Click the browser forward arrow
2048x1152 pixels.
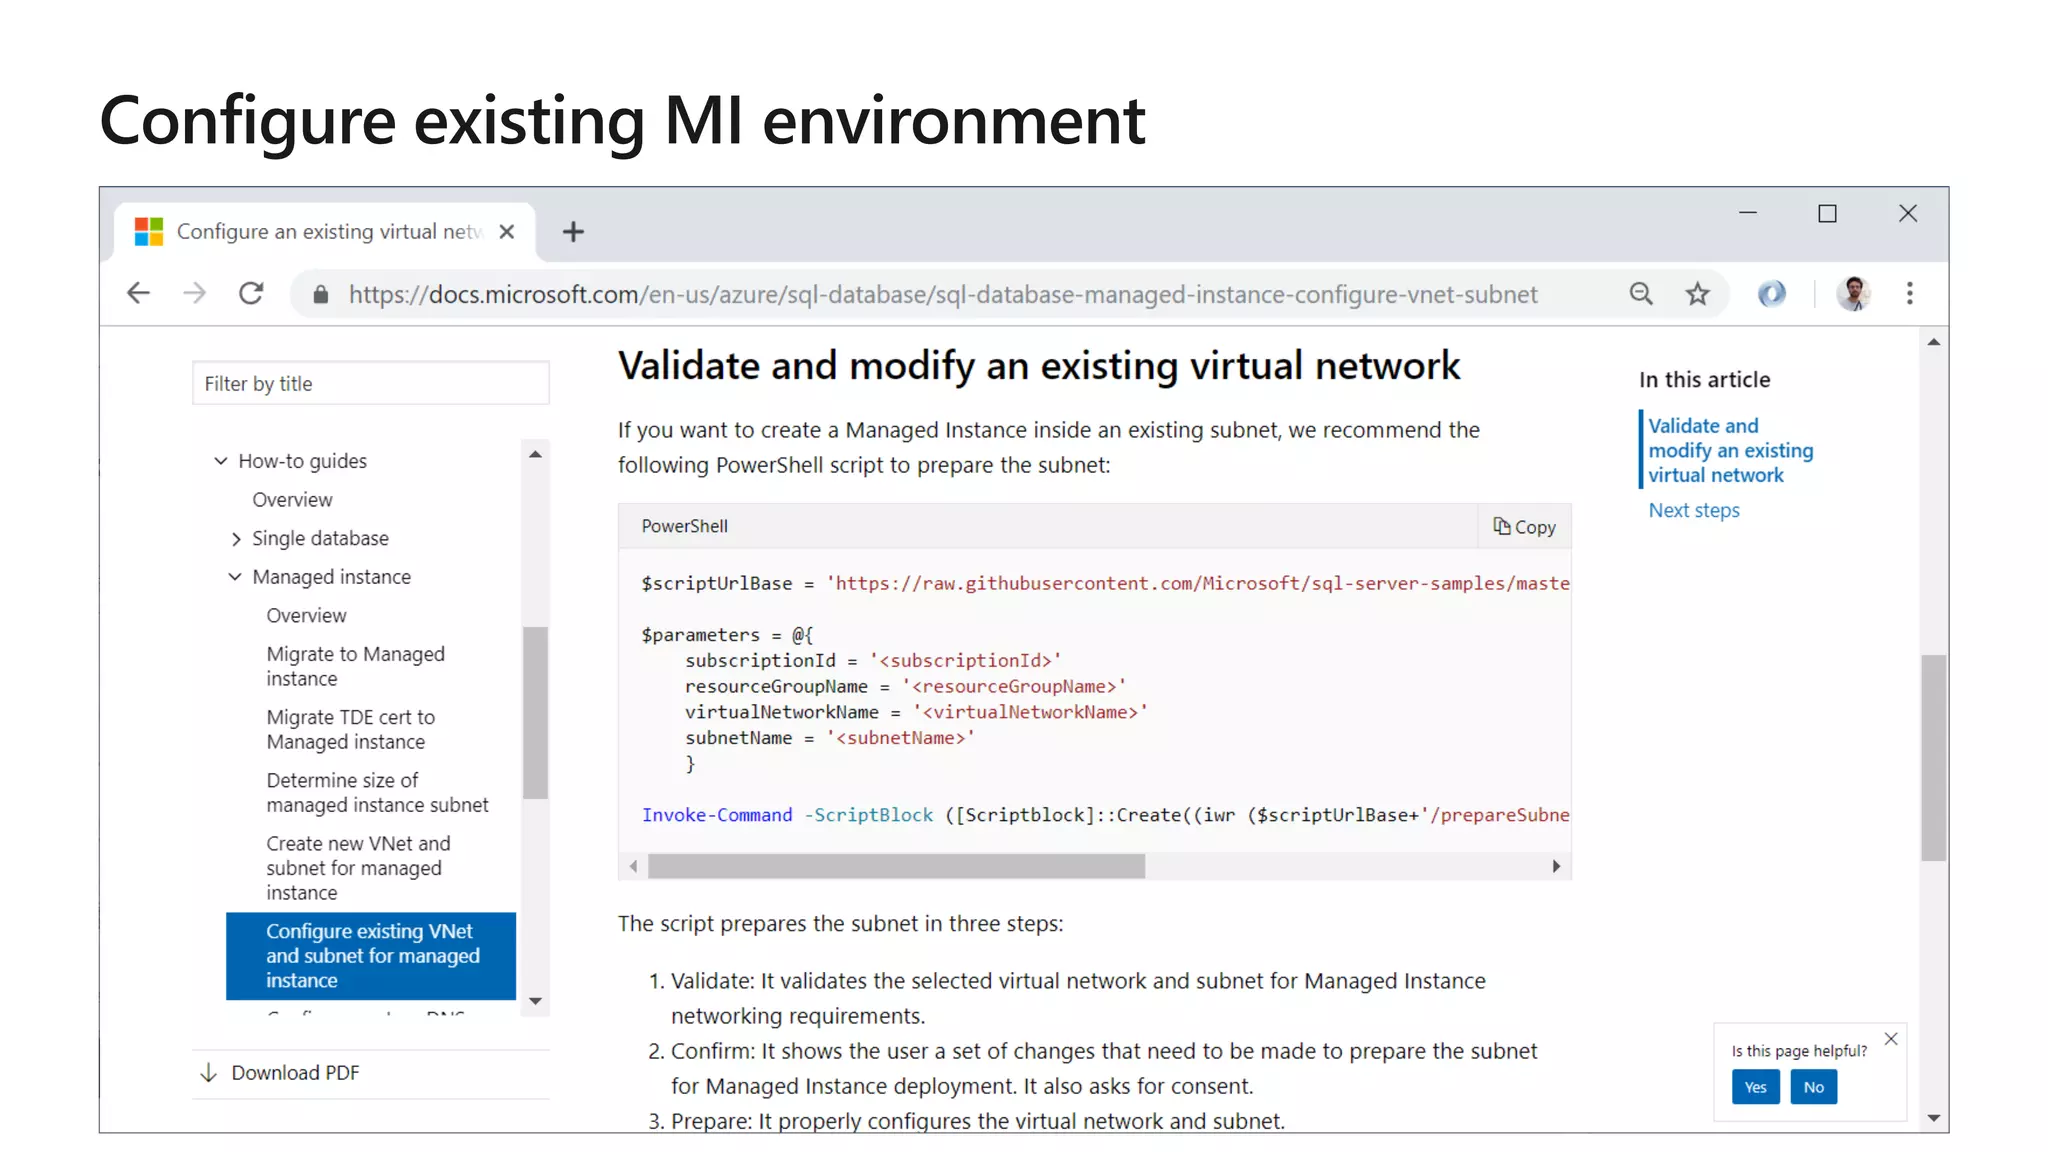[195, 293]
